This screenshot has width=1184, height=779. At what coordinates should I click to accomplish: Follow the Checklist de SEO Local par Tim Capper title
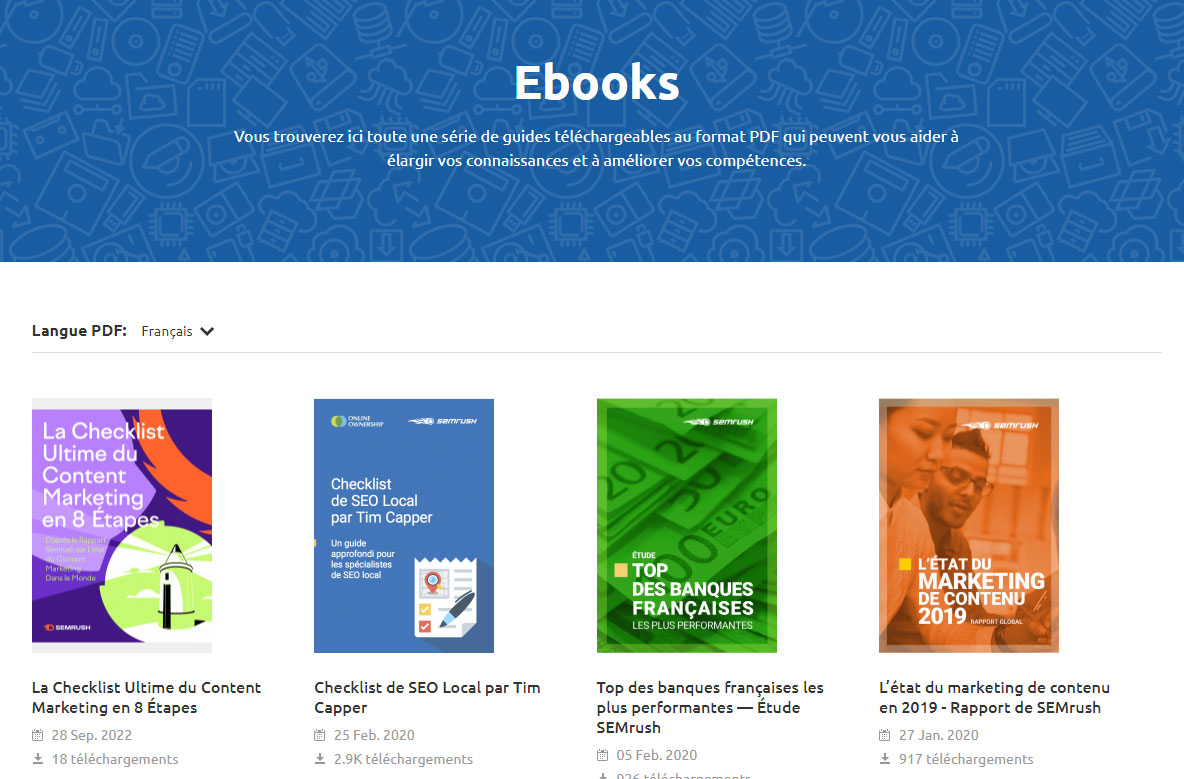[427, 697]
